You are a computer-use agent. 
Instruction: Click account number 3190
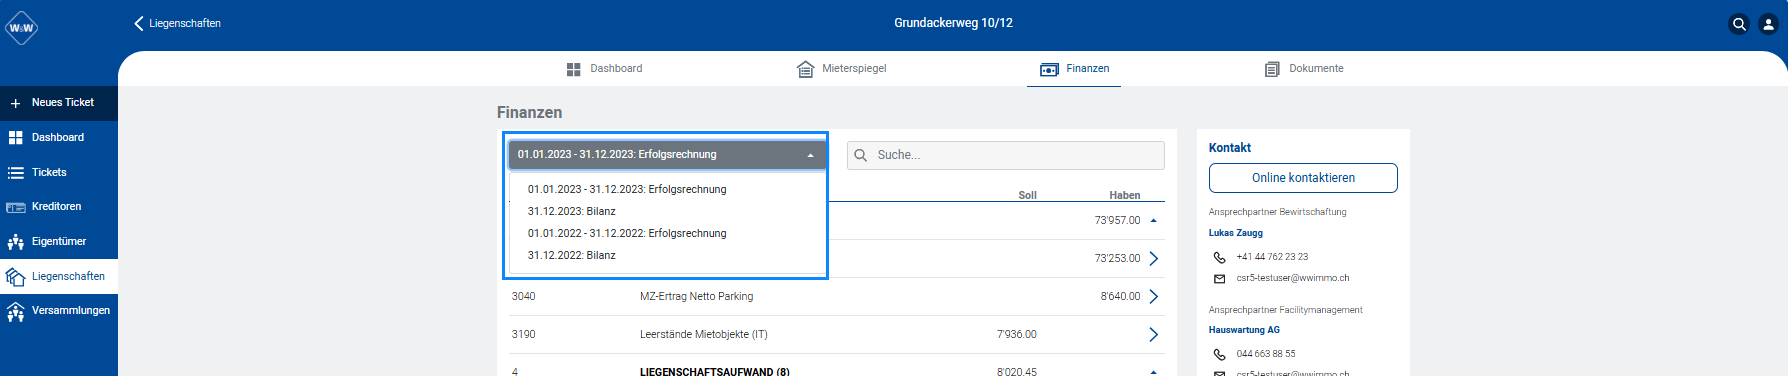523,335
